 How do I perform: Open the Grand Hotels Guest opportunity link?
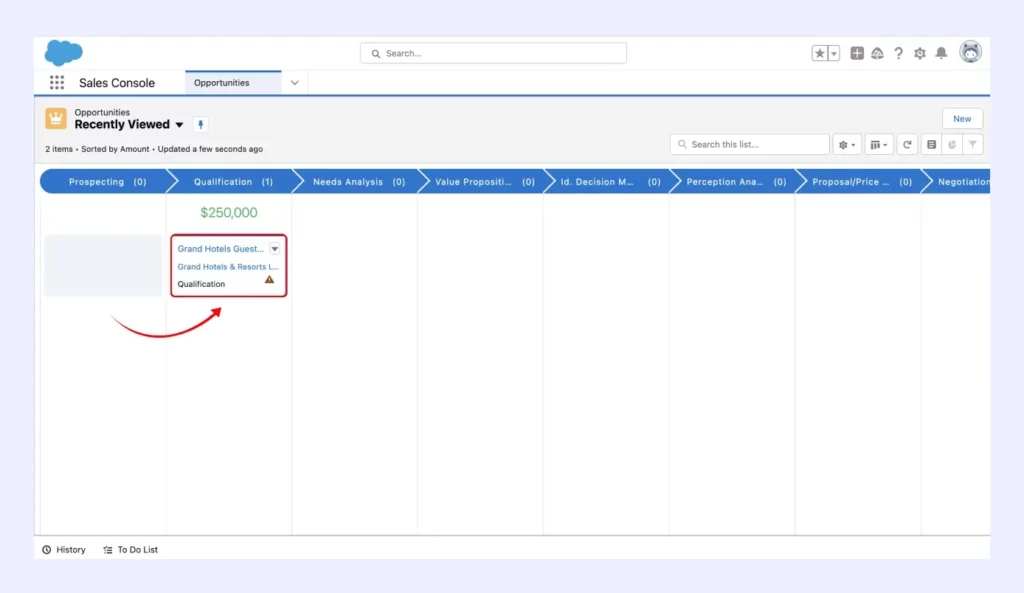click(x=221, y=249)
